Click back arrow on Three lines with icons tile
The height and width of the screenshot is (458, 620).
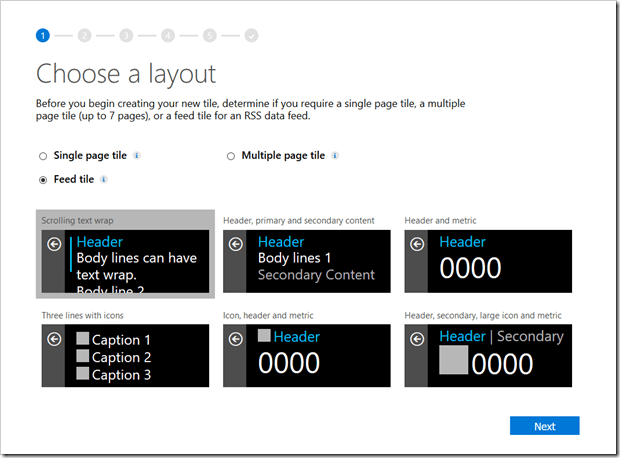click(x=54, y=340)
